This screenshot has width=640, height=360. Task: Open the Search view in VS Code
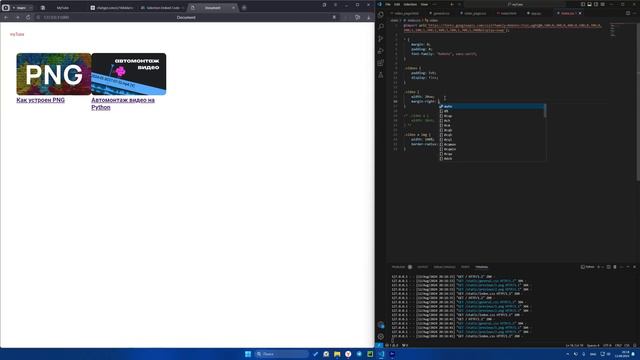[381, 27]
